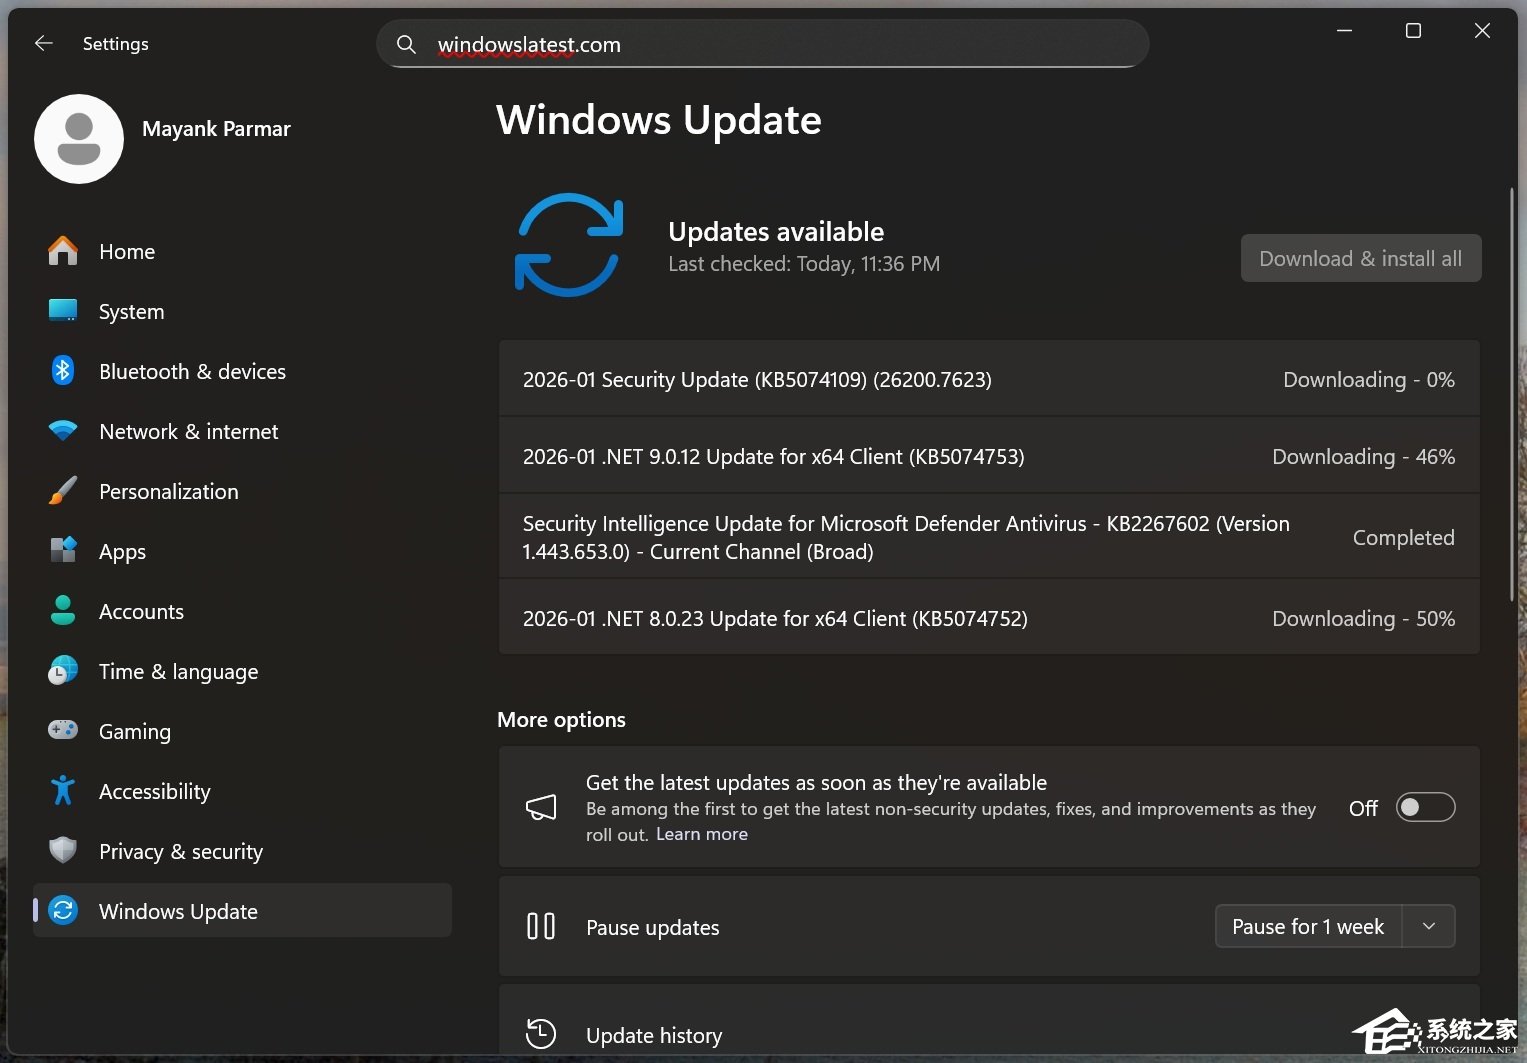Open Network & internet settings
The image size is (1527, 1063).
242,431
